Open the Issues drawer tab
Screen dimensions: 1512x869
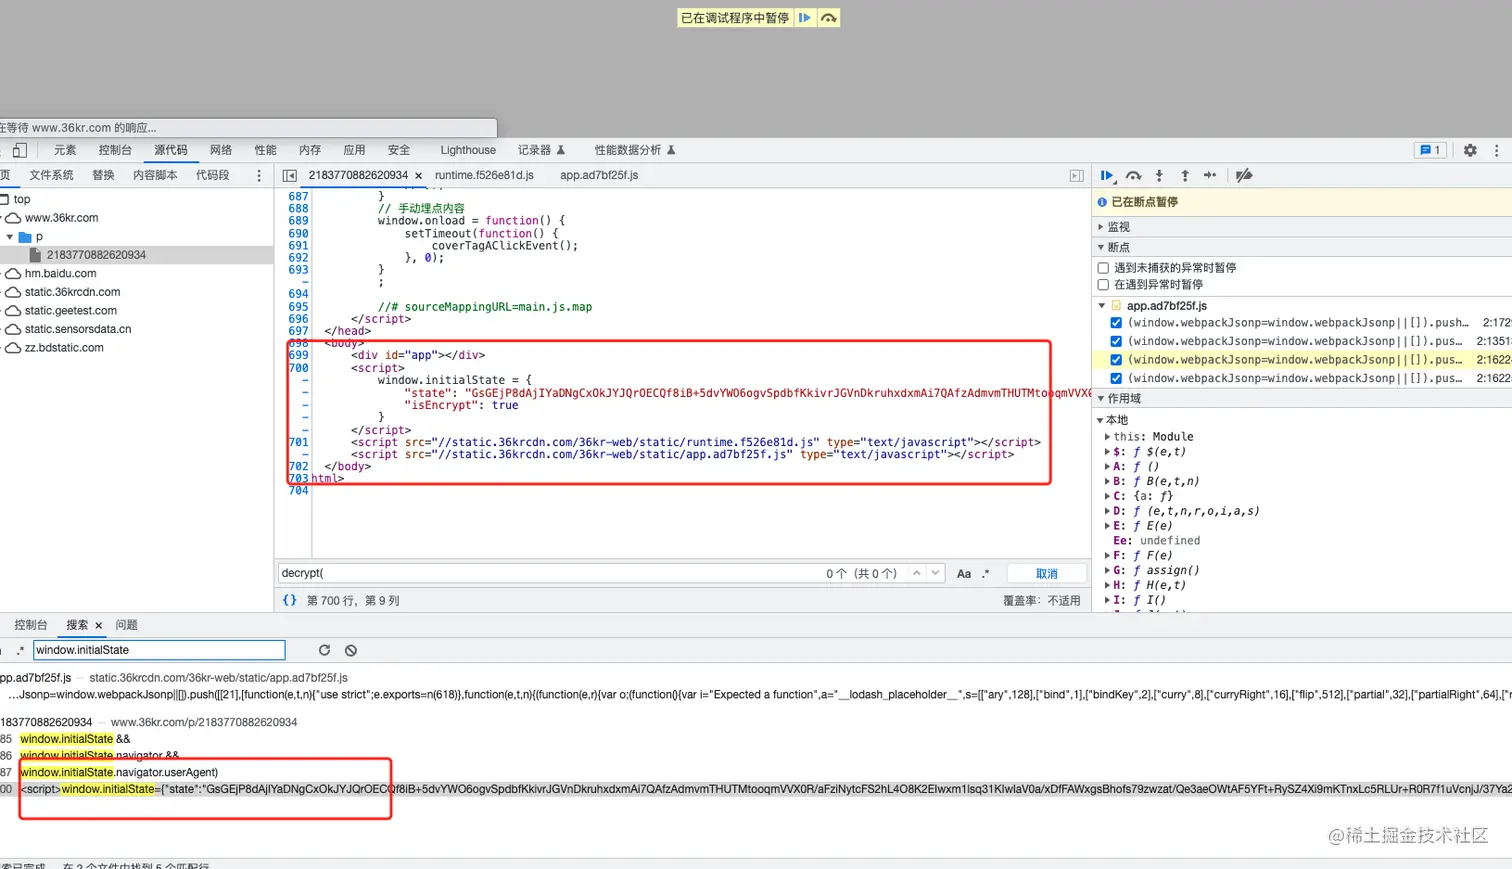[x=126, y=625]
